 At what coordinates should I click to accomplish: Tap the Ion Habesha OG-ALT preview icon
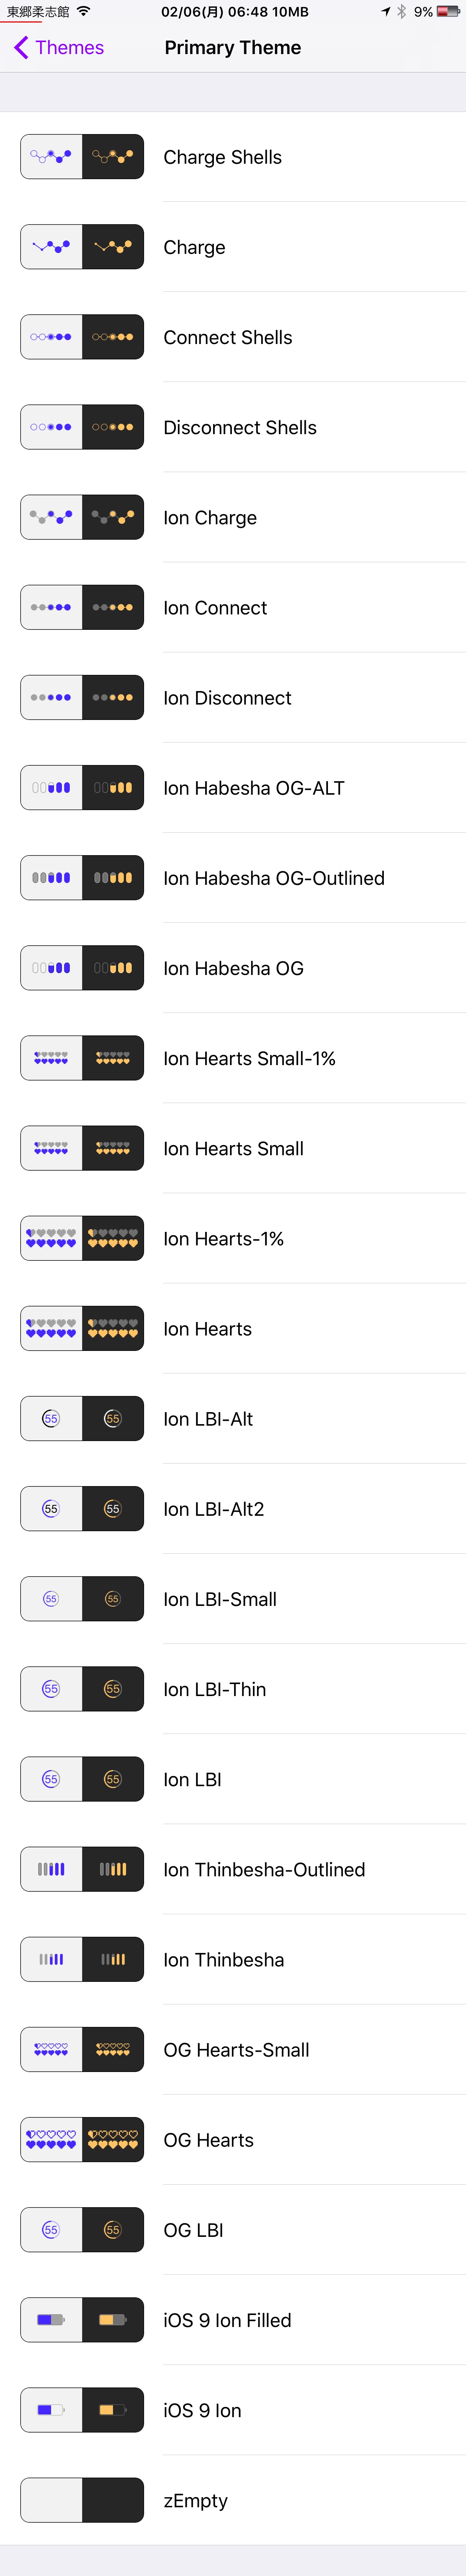(82, 787)
